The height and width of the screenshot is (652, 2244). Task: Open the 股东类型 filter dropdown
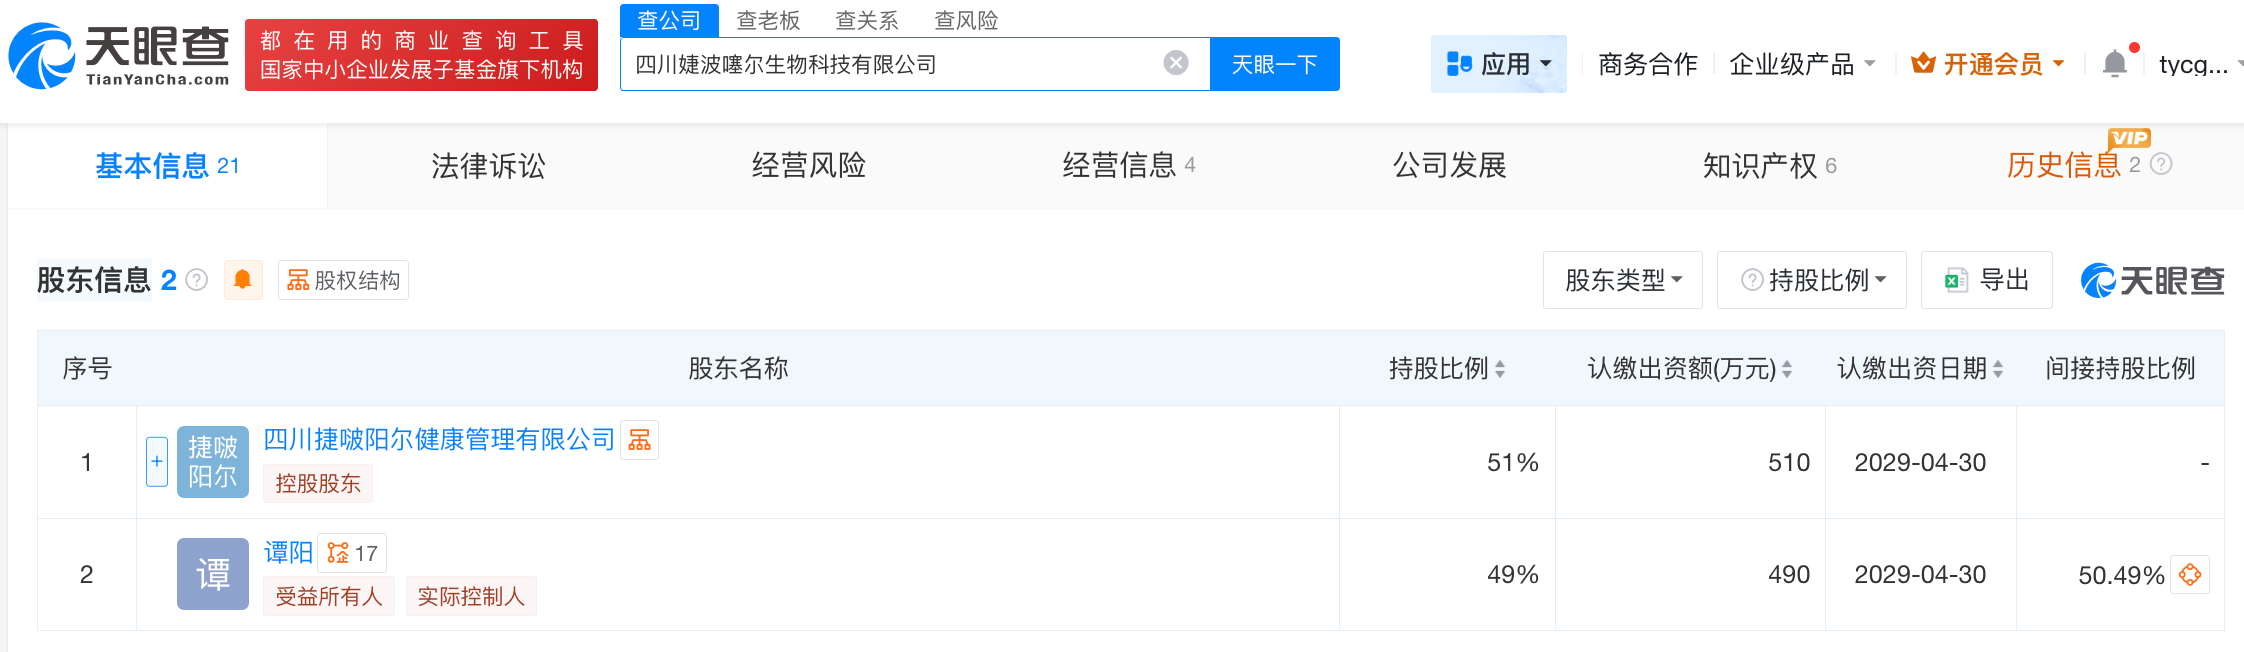[x=1622, y=280]
